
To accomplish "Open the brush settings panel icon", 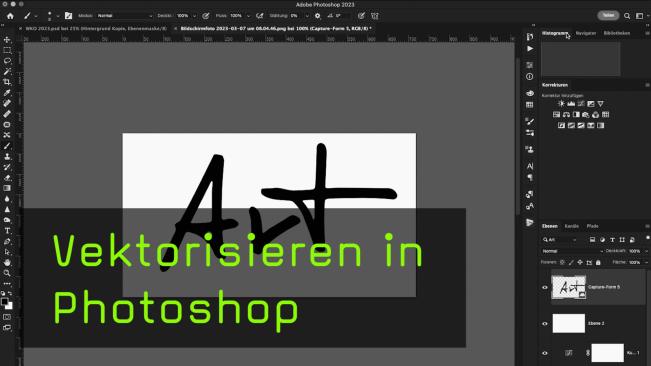I will (x=69, y=16).
